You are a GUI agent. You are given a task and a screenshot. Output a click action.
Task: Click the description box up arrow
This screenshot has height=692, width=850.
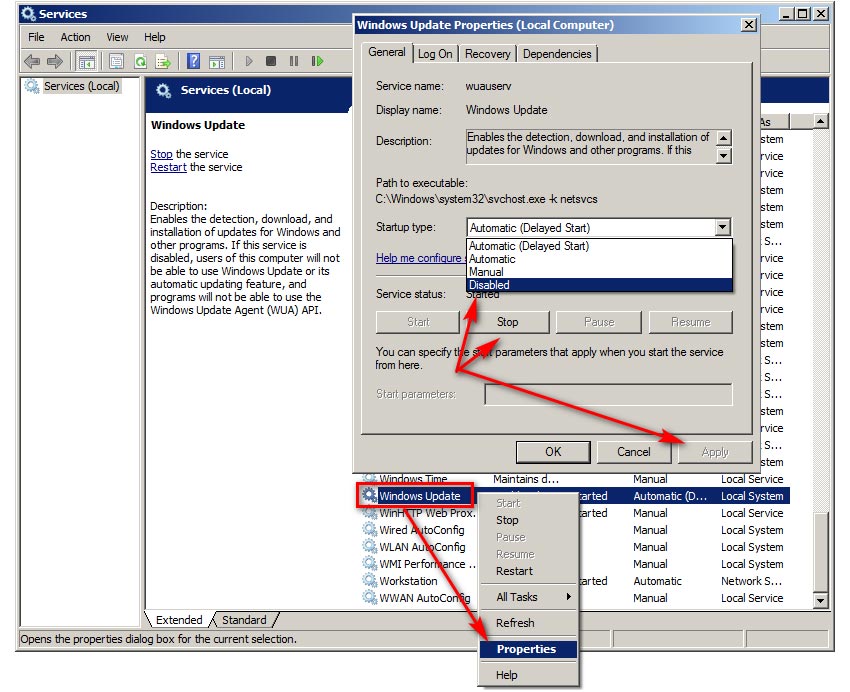coord(723,138)
